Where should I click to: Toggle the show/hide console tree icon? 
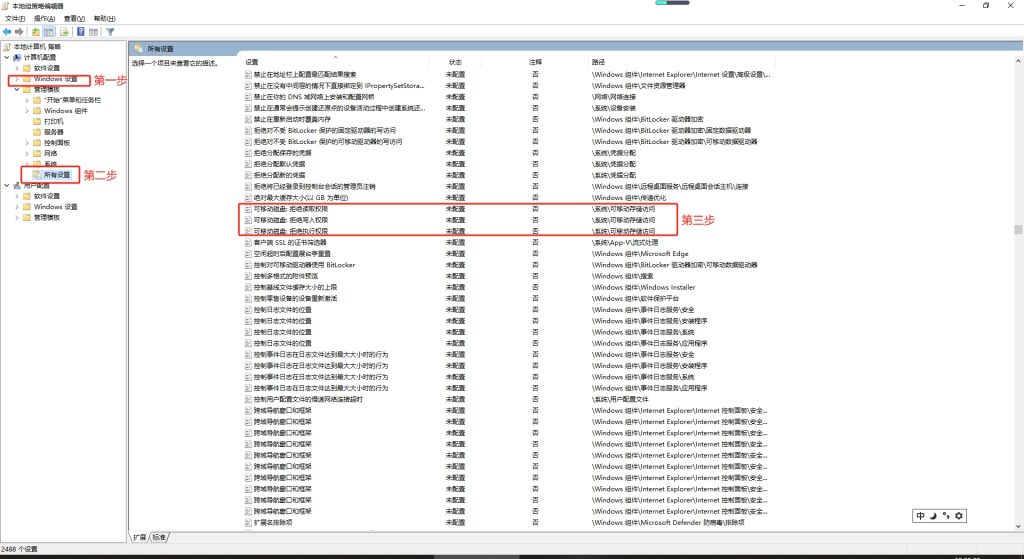pos(48,31)
